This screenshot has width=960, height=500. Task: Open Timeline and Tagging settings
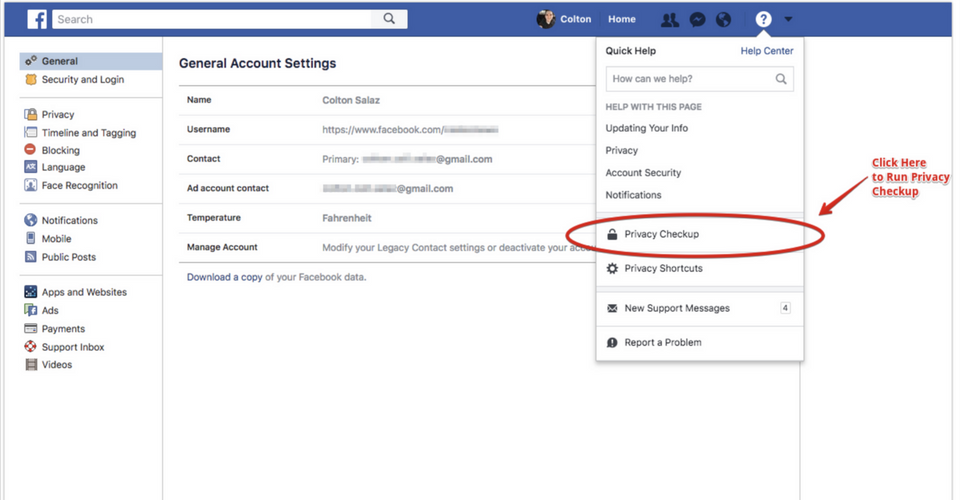point(91,132)
